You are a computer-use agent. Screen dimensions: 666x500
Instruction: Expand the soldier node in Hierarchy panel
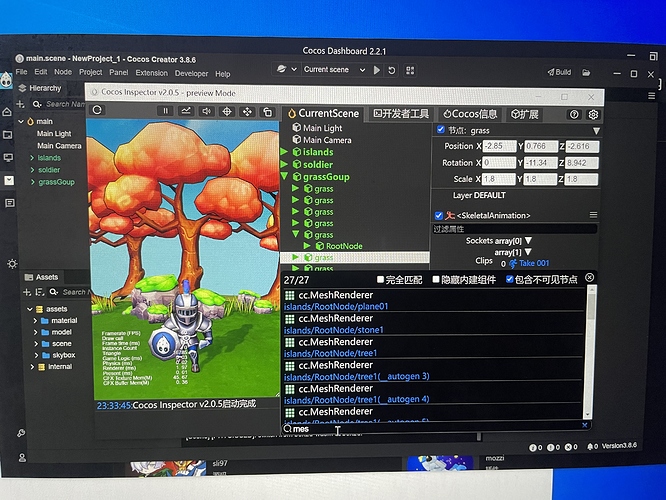click(32, 170)
